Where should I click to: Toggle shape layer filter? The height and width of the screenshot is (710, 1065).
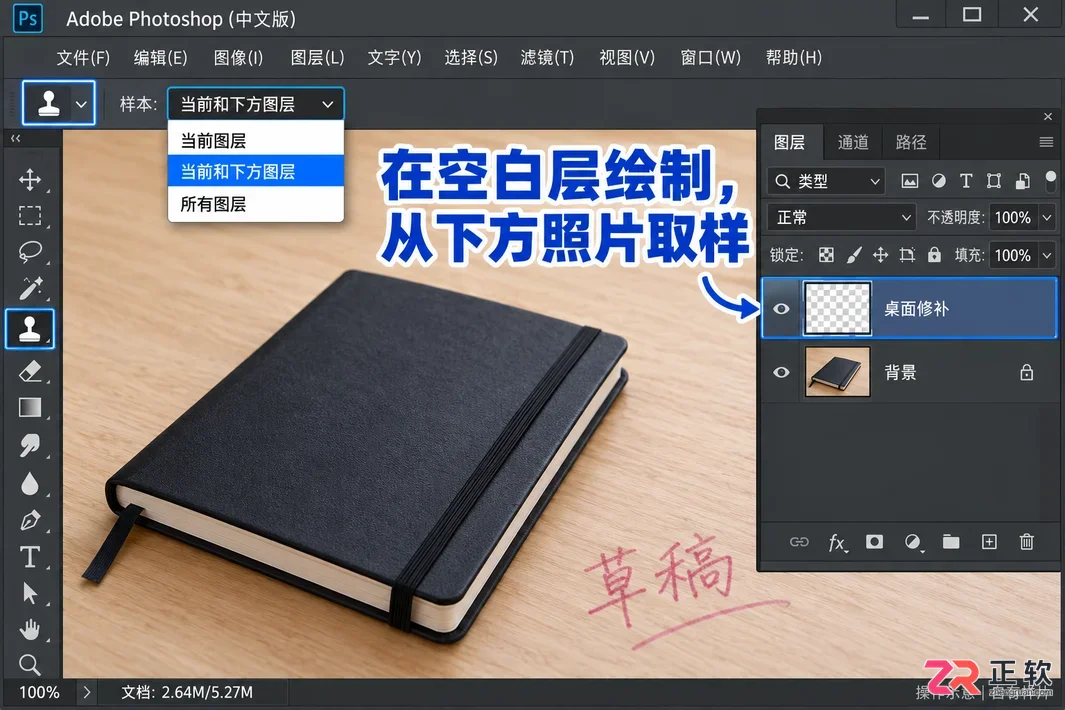(x=994, y=181)
